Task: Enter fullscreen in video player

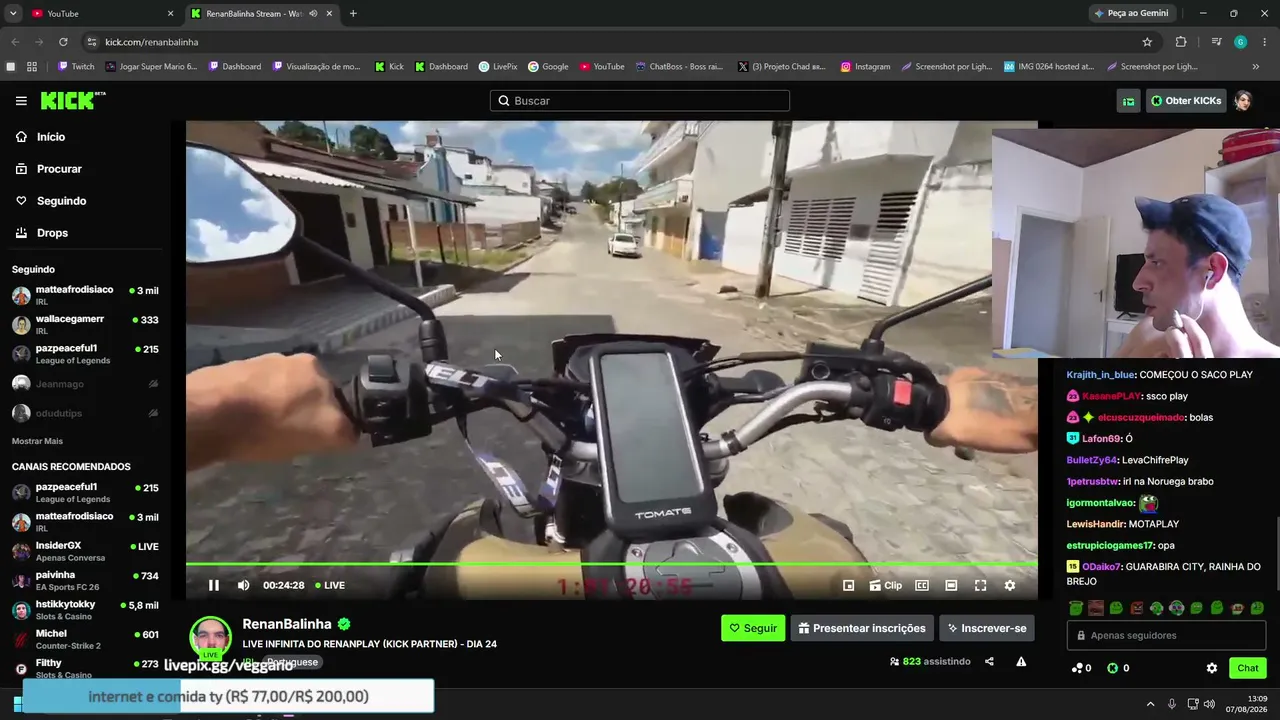Action: coord(980,585)
